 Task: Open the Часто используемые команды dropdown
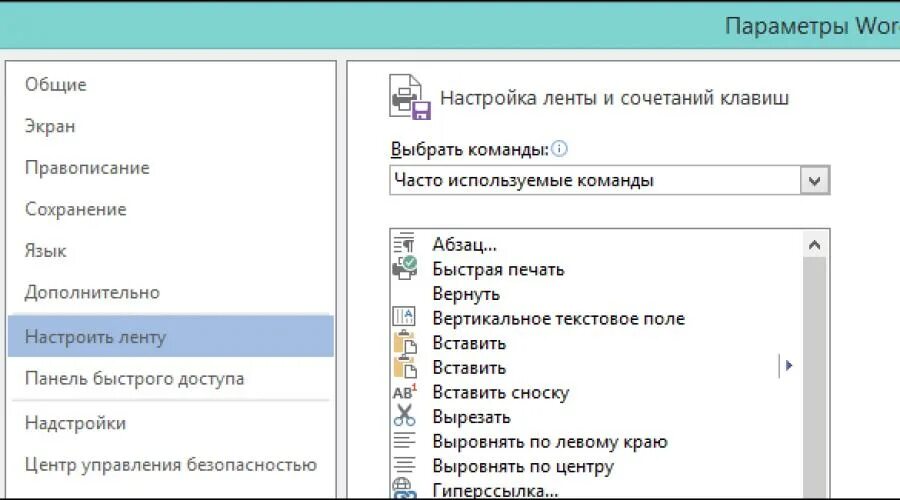(x=814, y=181)
